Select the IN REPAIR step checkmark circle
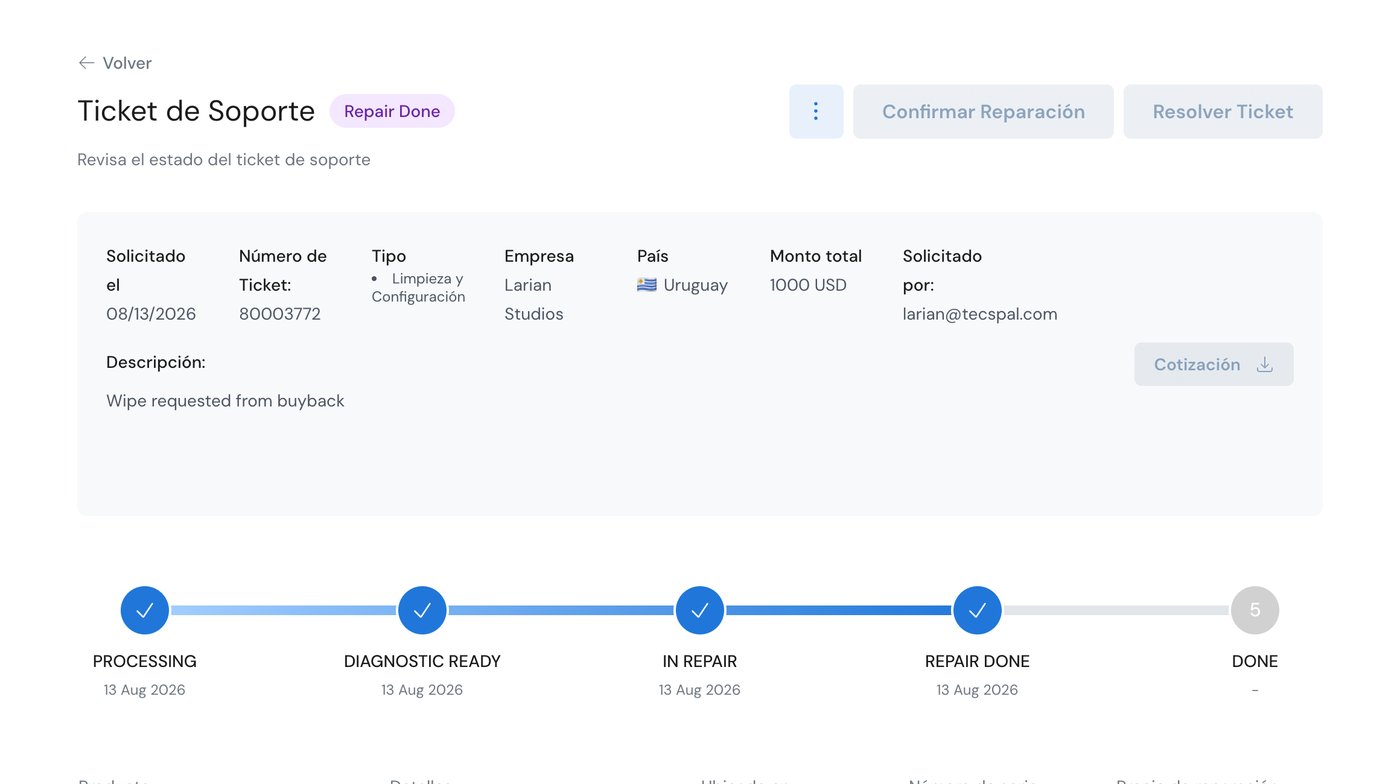The width and height of the screenshot is (1400, 784). [x=700, y=610]
